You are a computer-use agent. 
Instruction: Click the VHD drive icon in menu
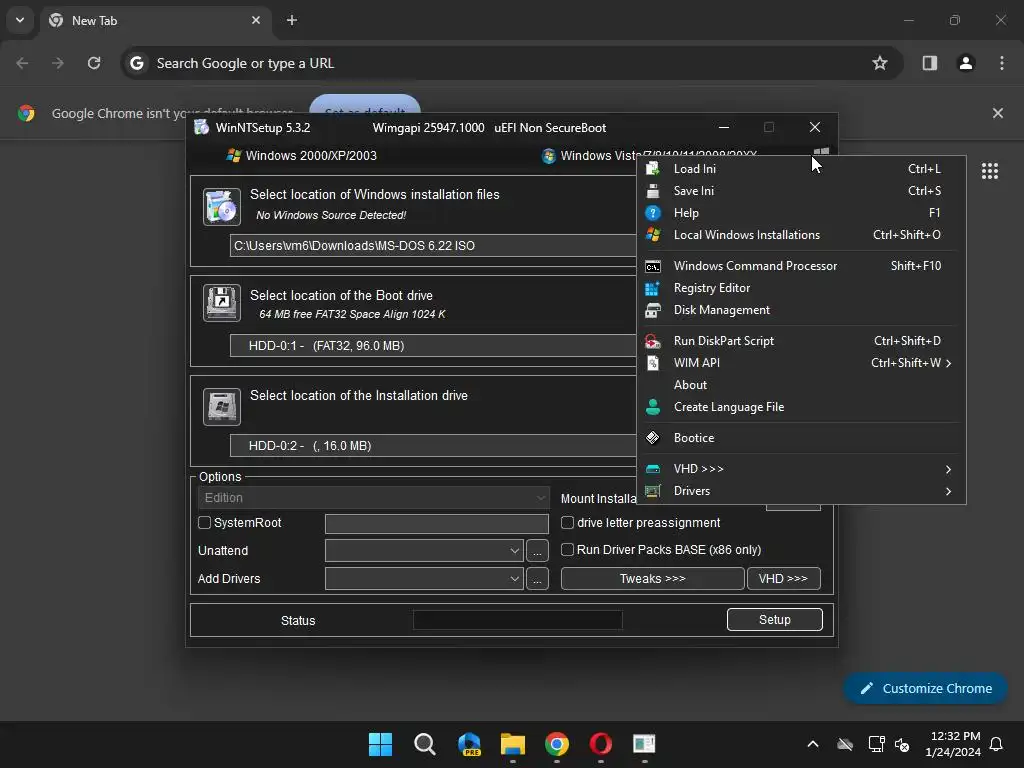pyautogui.click(x=652, y=469)
